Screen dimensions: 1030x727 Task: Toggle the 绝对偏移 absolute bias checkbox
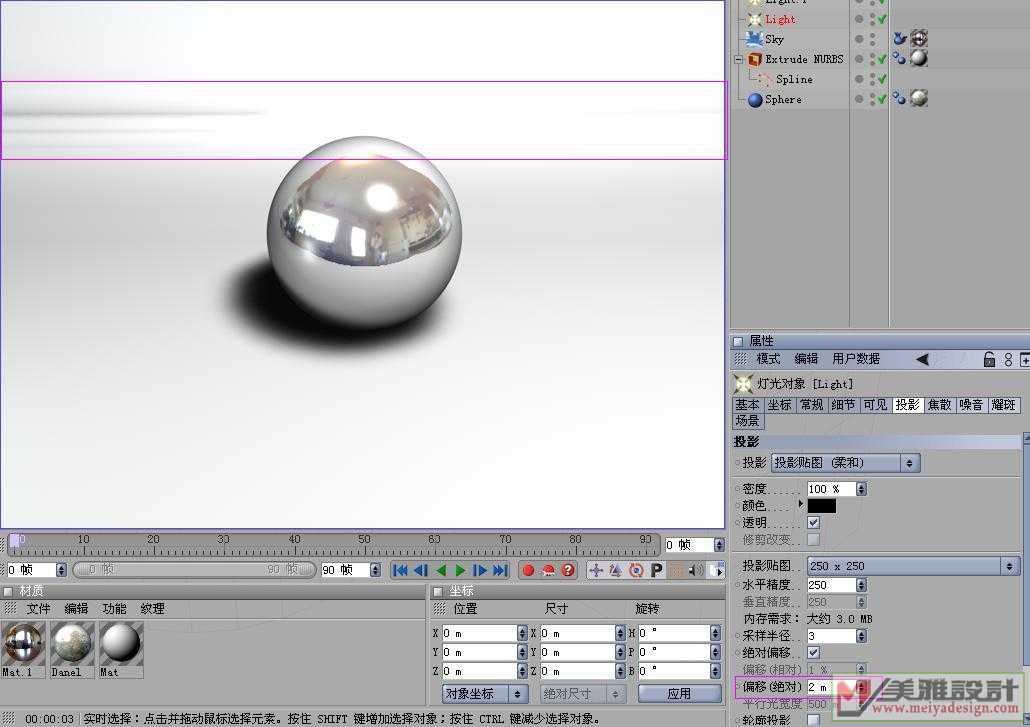pyautogui.click(x=814, y=653)
